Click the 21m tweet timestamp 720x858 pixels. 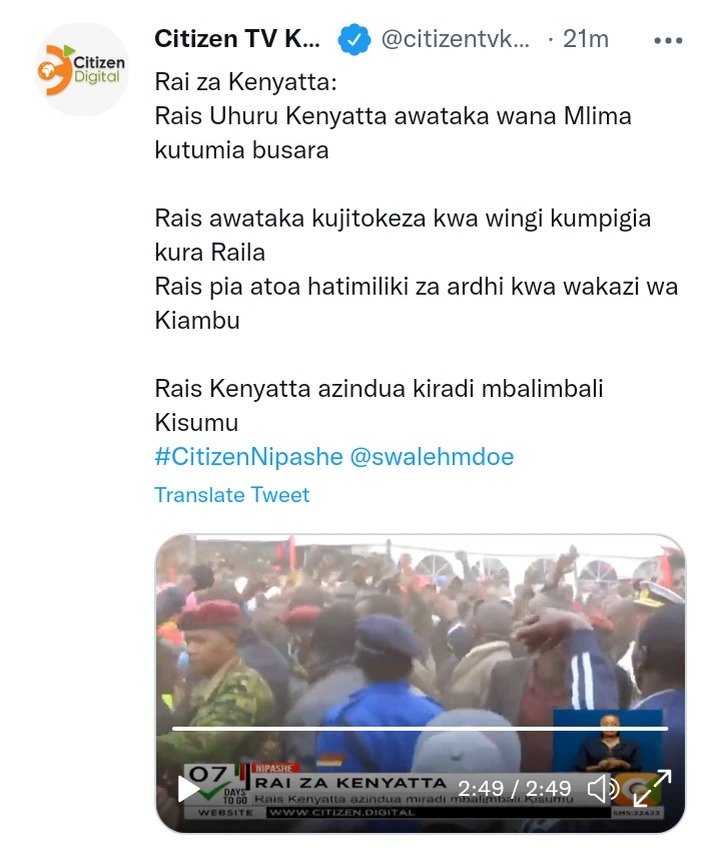coord(585,39)
